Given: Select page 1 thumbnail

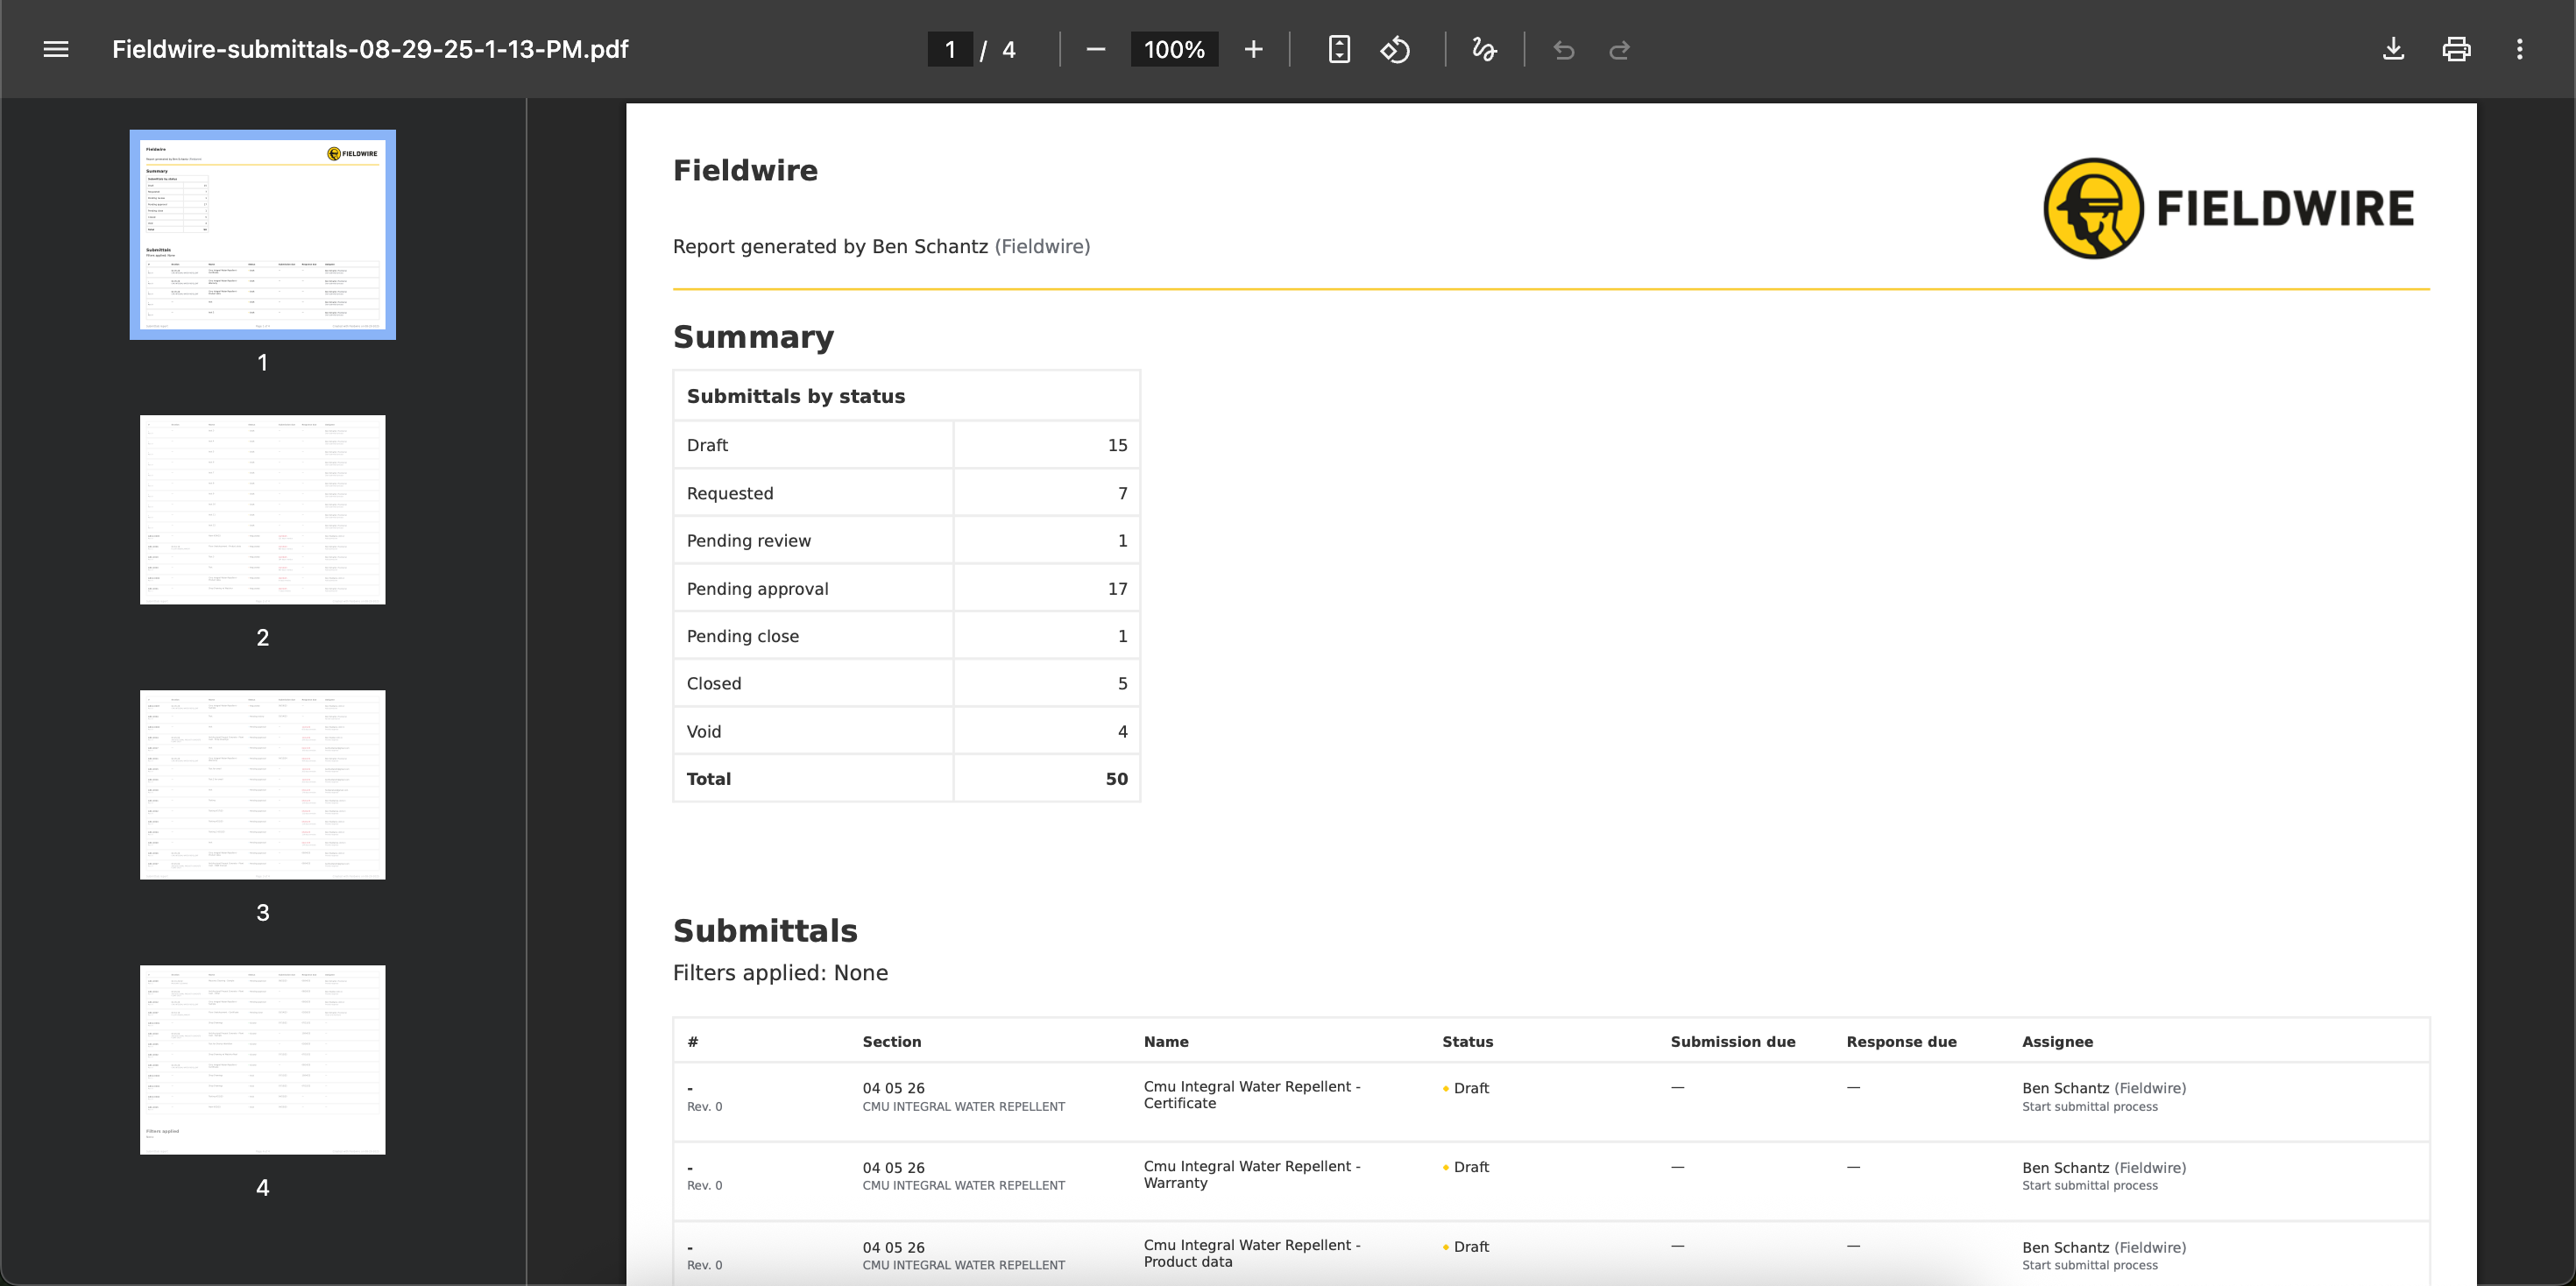Looking at the screenshot, I should point(262,234).
